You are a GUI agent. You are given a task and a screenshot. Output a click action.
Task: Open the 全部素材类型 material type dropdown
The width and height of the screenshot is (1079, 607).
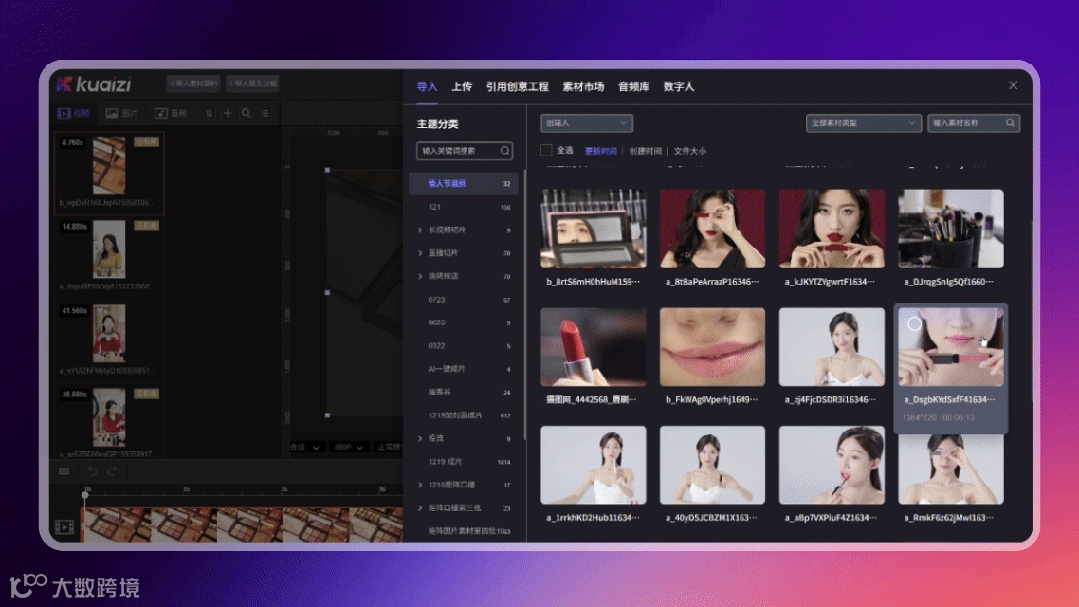tap(864, 123)
